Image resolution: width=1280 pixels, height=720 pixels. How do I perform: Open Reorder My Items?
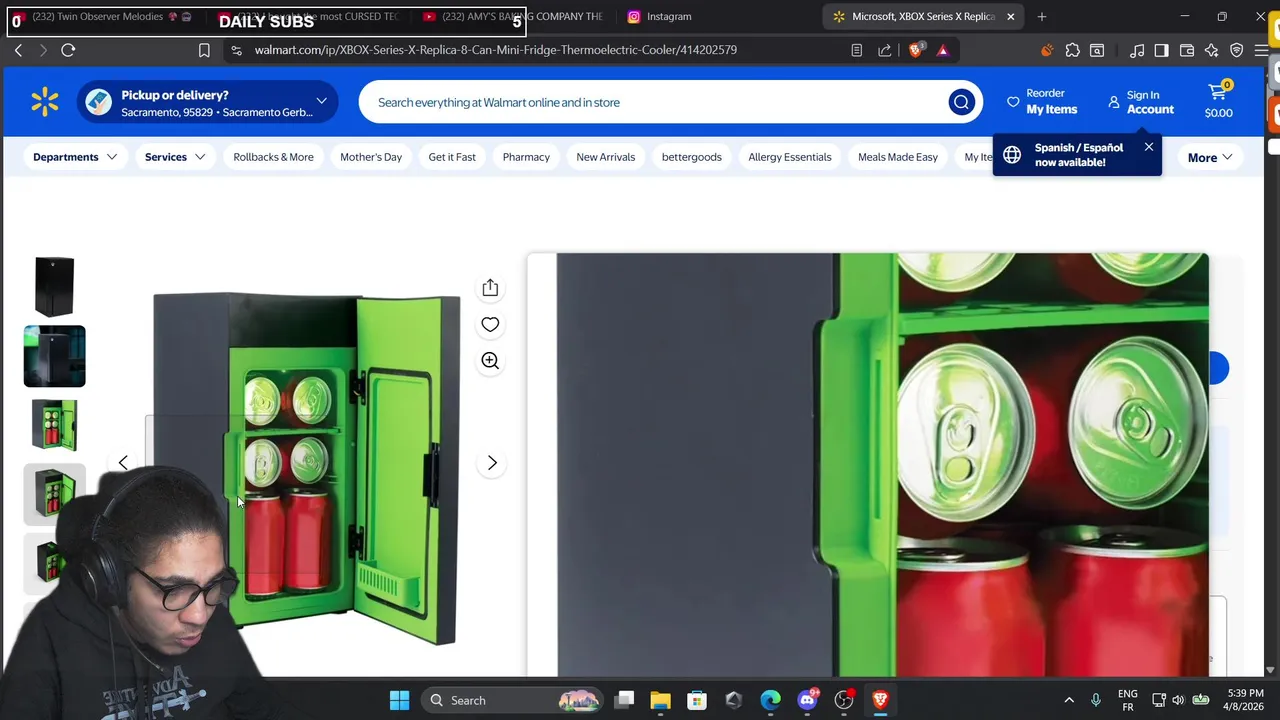coord(1042,102)
